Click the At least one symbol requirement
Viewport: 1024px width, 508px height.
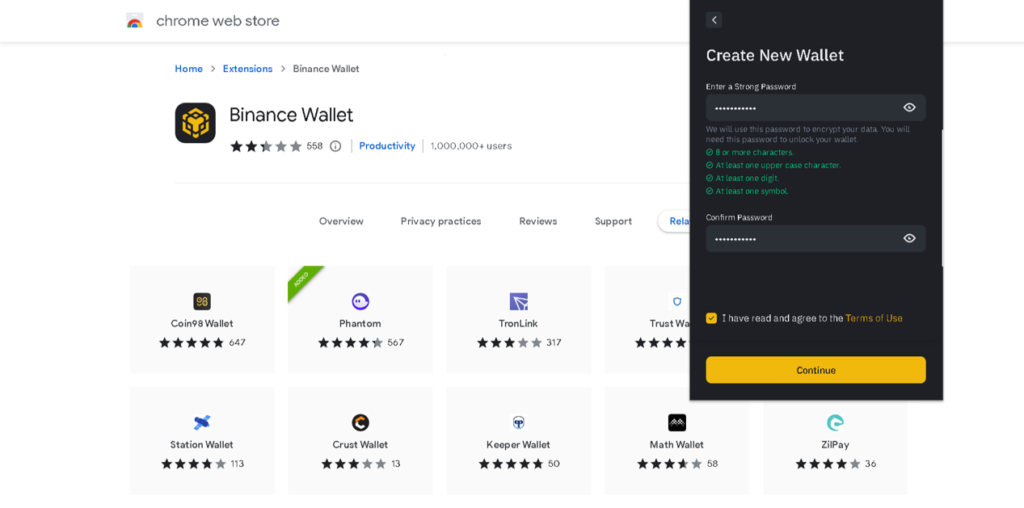pos(747,191)
